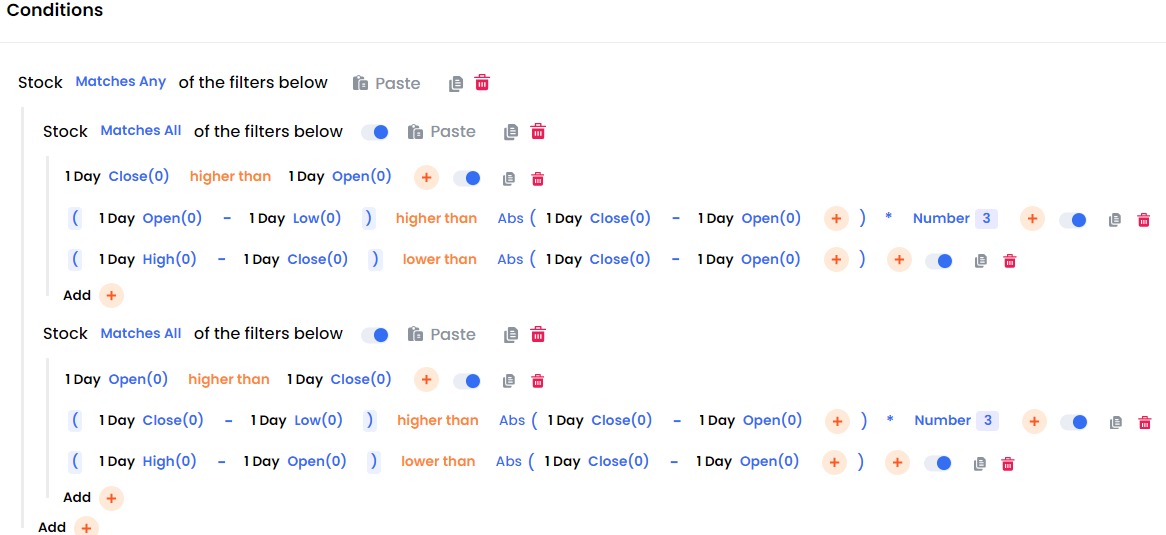Toggle the High(0) minus Close(0) lower than condition

click(x=938, y=261)
